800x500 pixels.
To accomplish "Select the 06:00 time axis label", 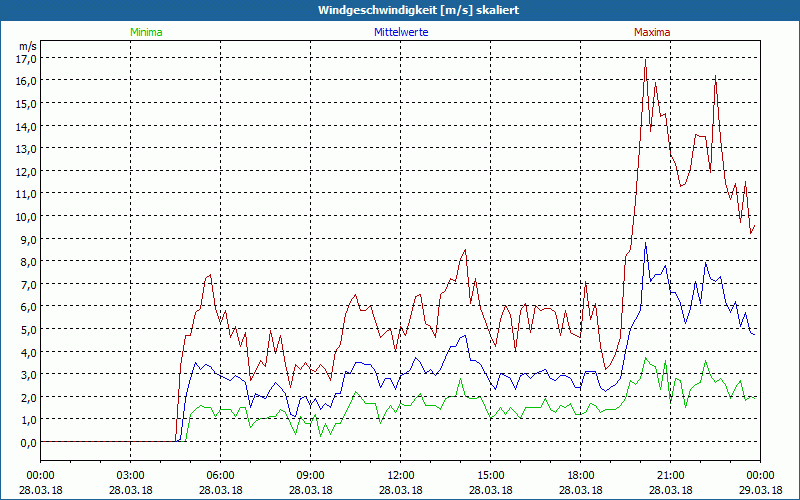I will click(220, 475).
